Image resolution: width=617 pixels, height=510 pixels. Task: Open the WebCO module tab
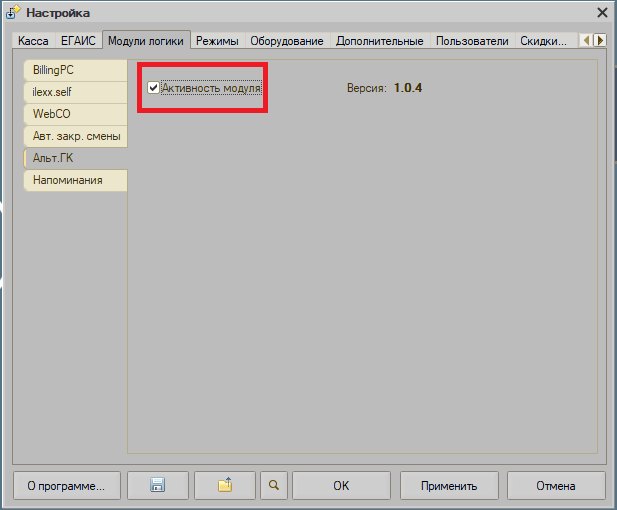(x=76, y=114)
